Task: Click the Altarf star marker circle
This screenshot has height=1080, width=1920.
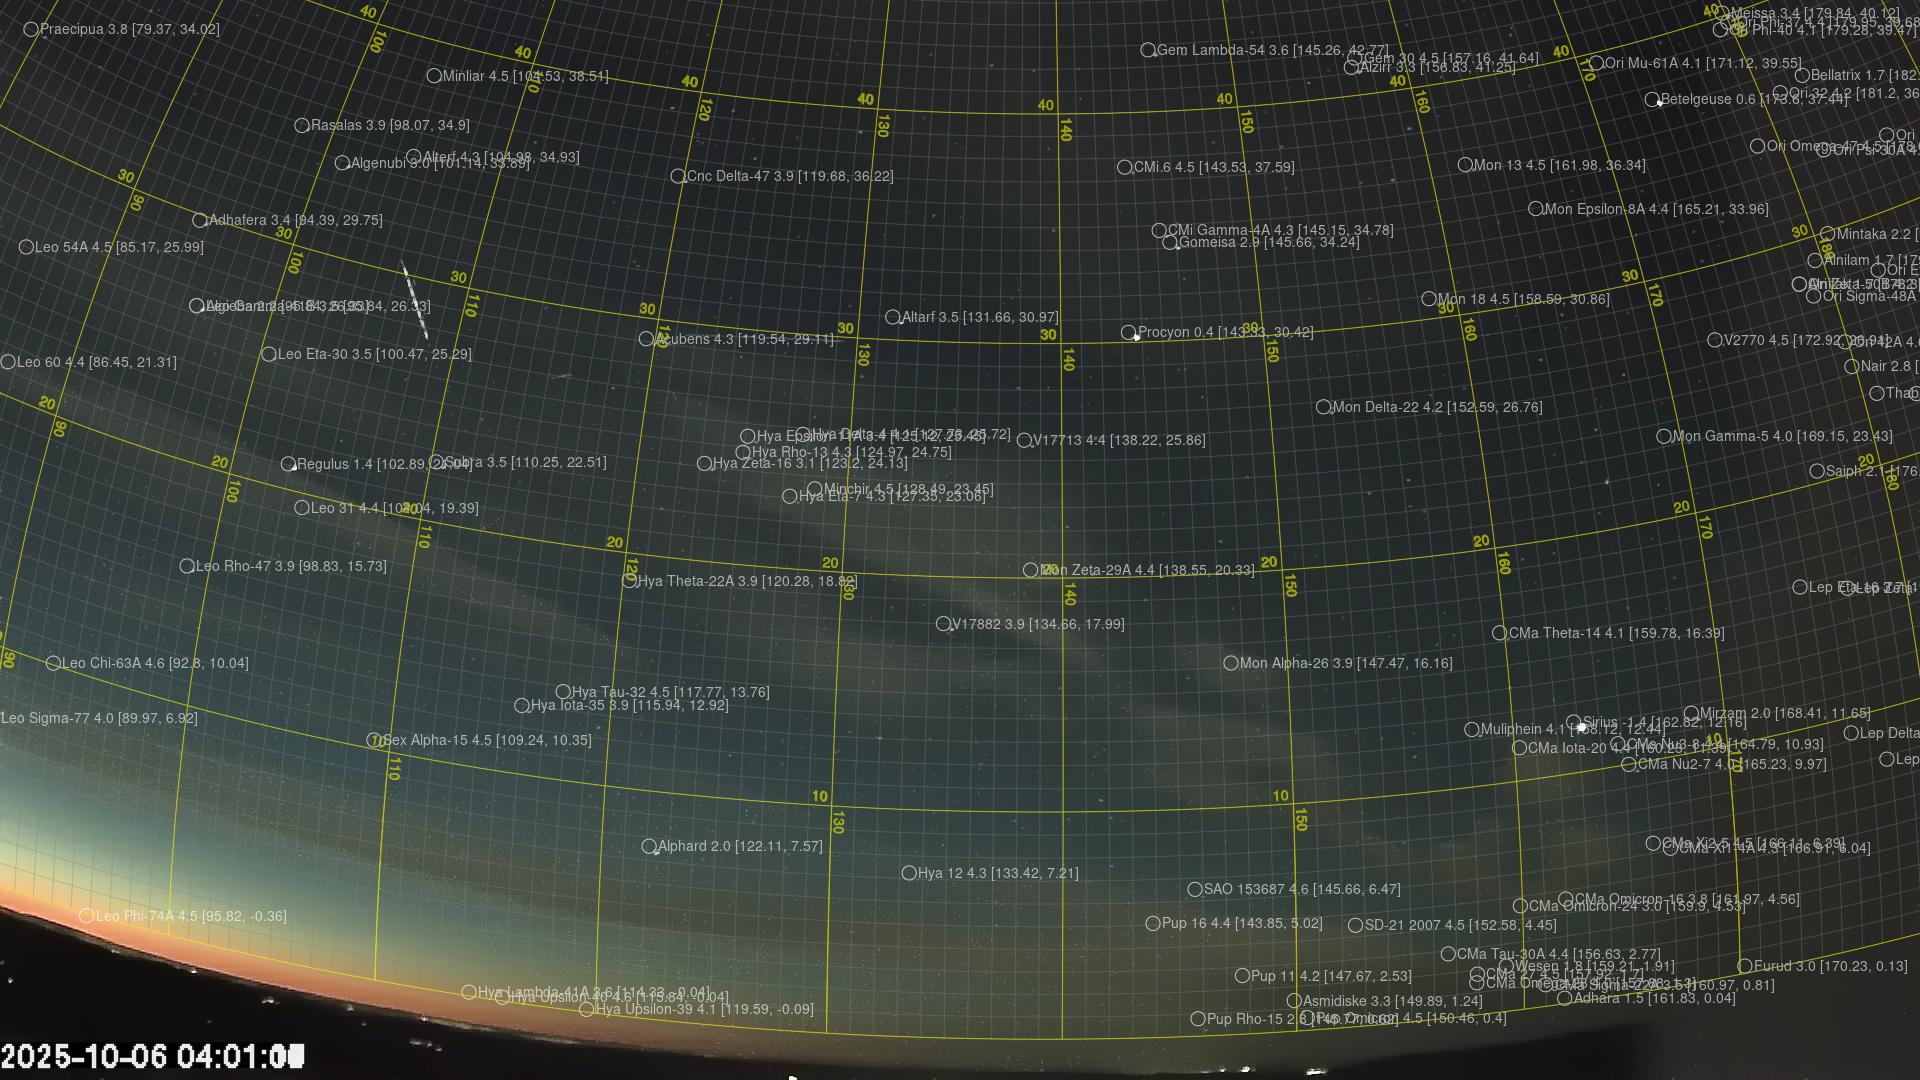Action: coord(892,317)
